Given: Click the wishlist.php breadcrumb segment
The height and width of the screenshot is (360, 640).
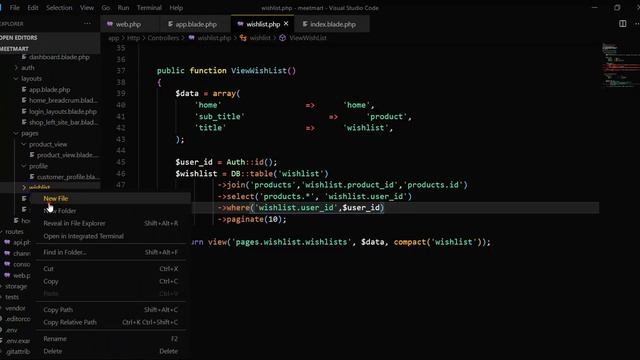Looking at the screenshot, I should click(x=214, y=38).
